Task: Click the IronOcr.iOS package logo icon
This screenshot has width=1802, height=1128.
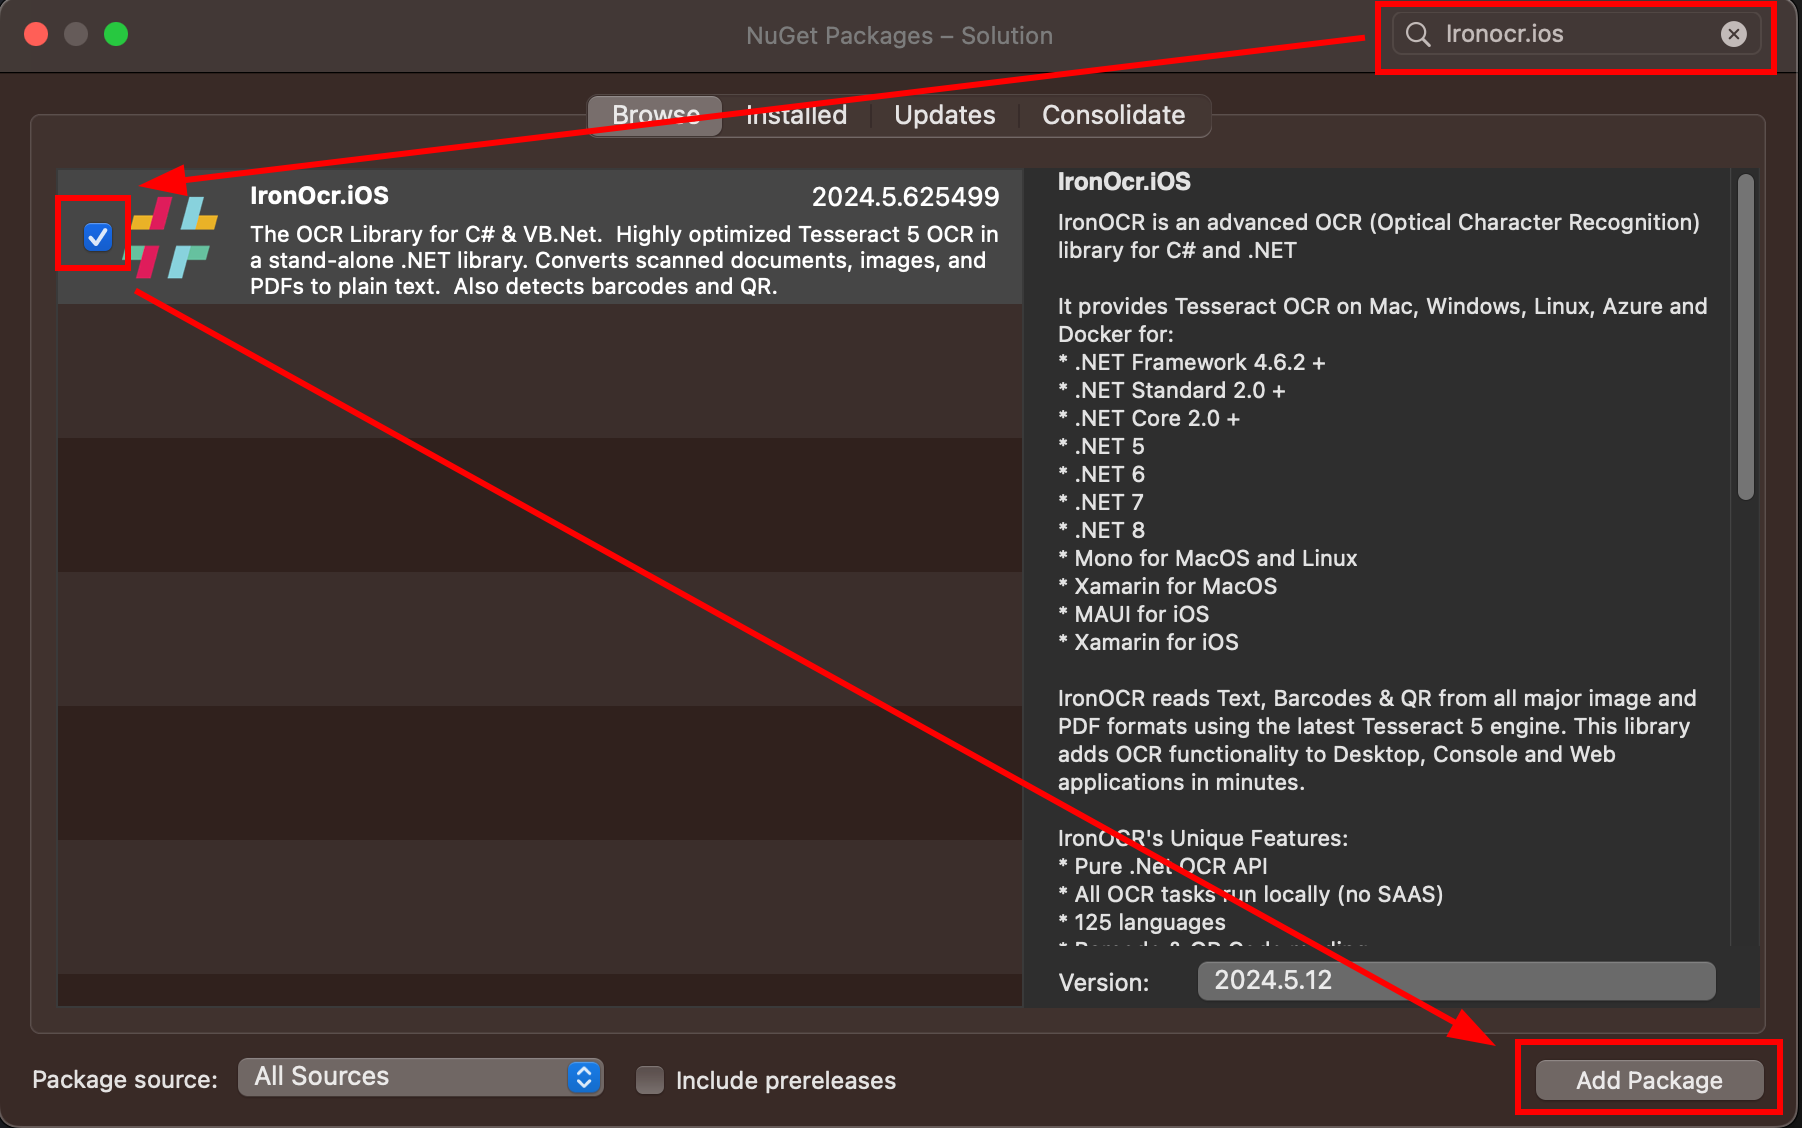Action: (175, 237)
